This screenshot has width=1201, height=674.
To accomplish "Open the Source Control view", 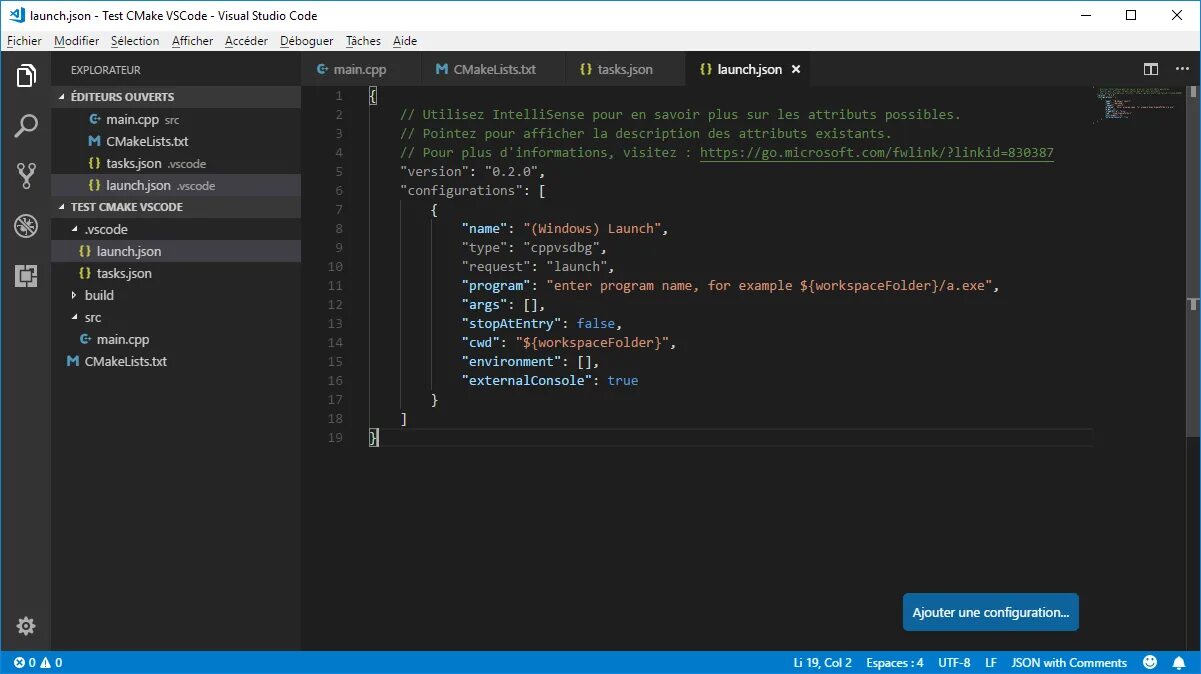I will (x=26, y=176).
